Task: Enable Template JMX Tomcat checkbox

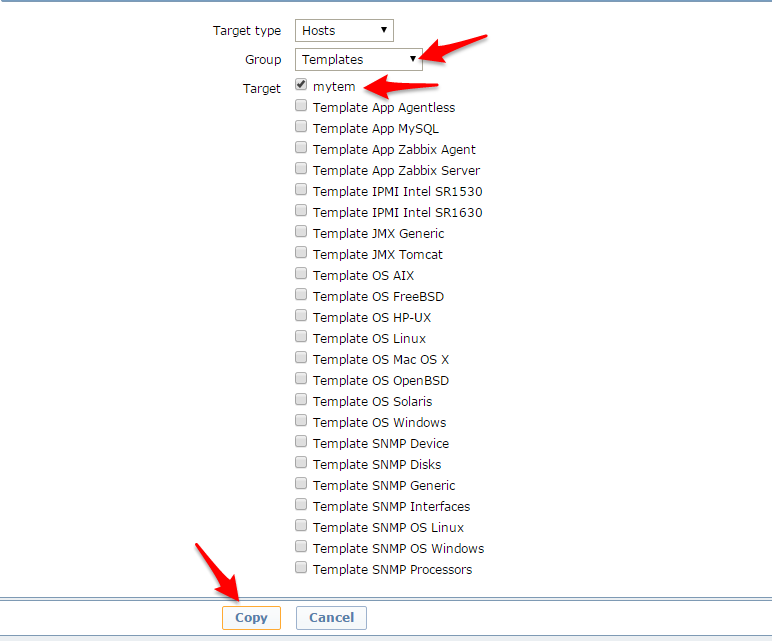Action: pyautogui.click(x=301, y=254)
